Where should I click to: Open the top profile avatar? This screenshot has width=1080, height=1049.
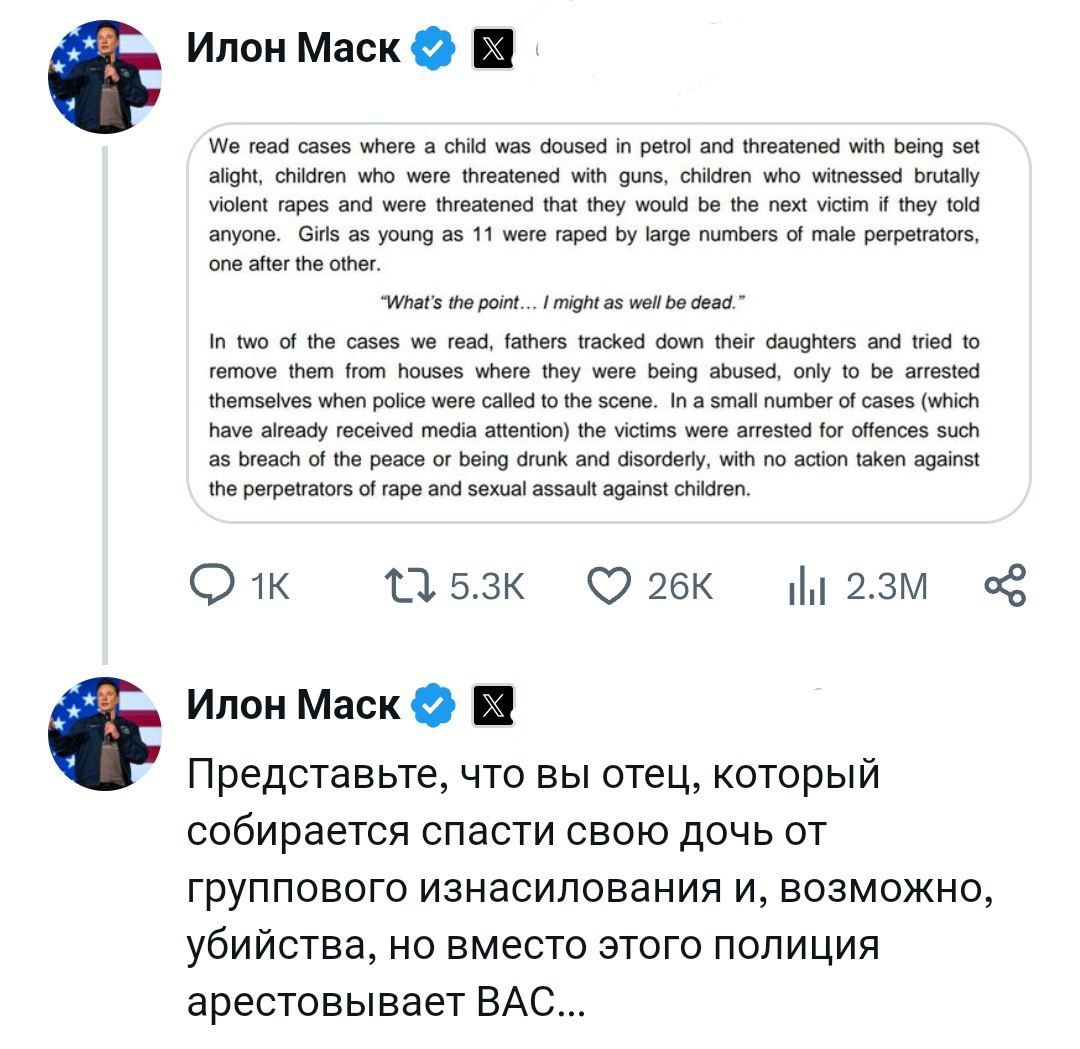point(105,78)
